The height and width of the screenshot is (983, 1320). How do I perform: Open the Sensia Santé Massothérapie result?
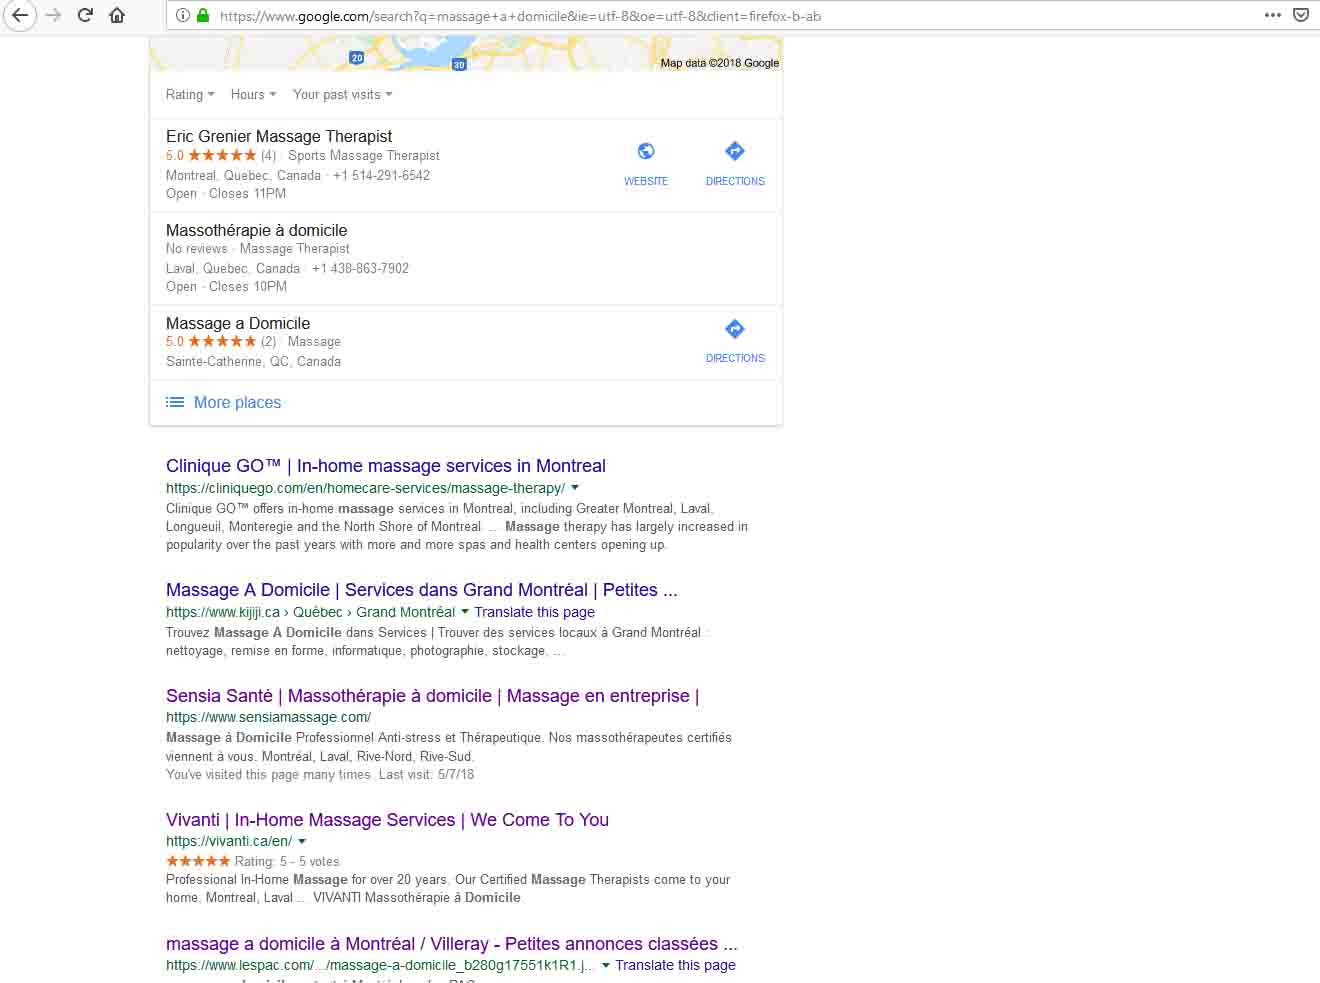432,696
